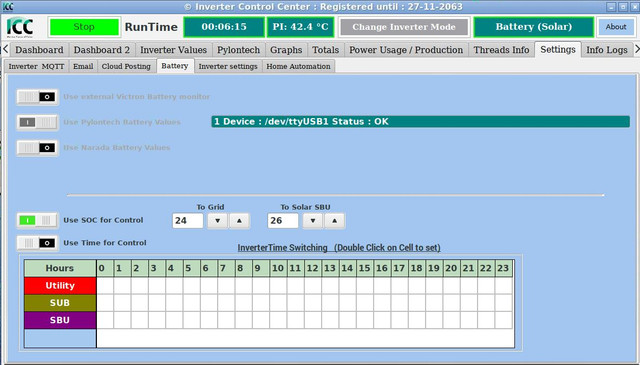Image resolution: width=640 pixels, height=365 pixels.
Task: Switch to the Pylontech tab
Action: click(x=238, y=50)
